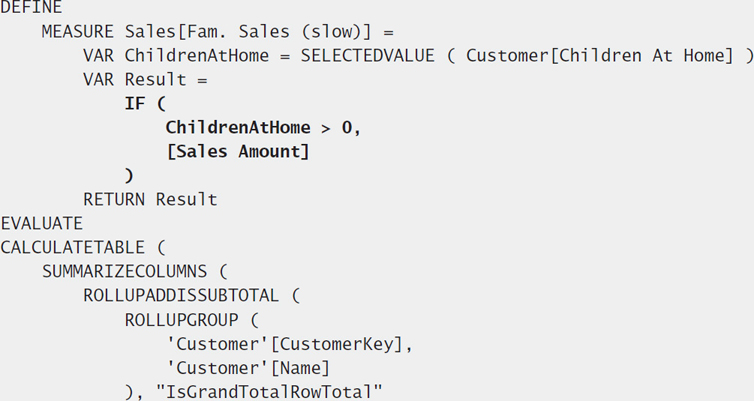Click Customer[Children At Home] column reference
Screen dimensions: 754x401
click(x=600, y=56)
